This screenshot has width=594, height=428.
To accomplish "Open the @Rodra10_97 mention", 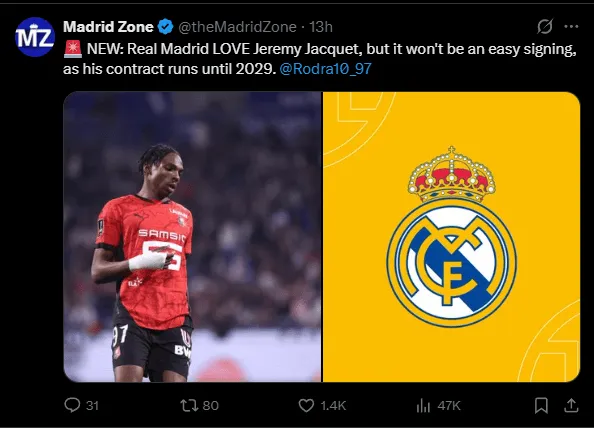I will click(325, 69).
